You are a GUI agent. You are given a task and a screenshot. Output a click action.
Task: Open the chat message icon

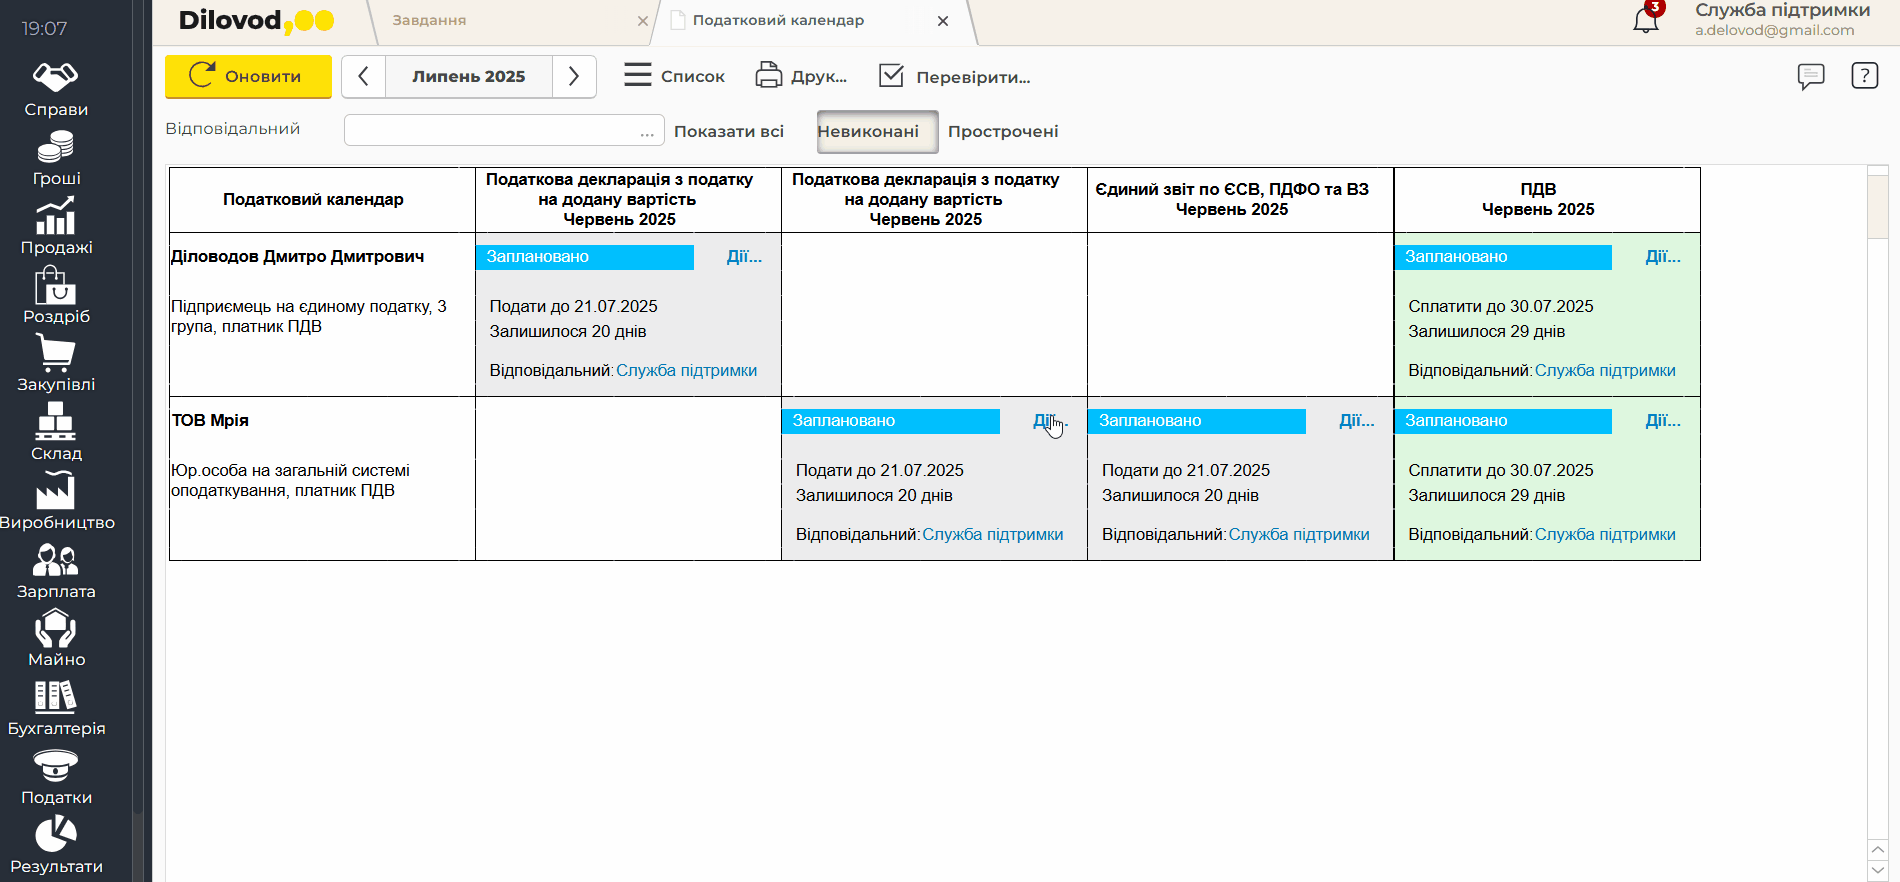pyautogui.click(x=1810, y=76)
